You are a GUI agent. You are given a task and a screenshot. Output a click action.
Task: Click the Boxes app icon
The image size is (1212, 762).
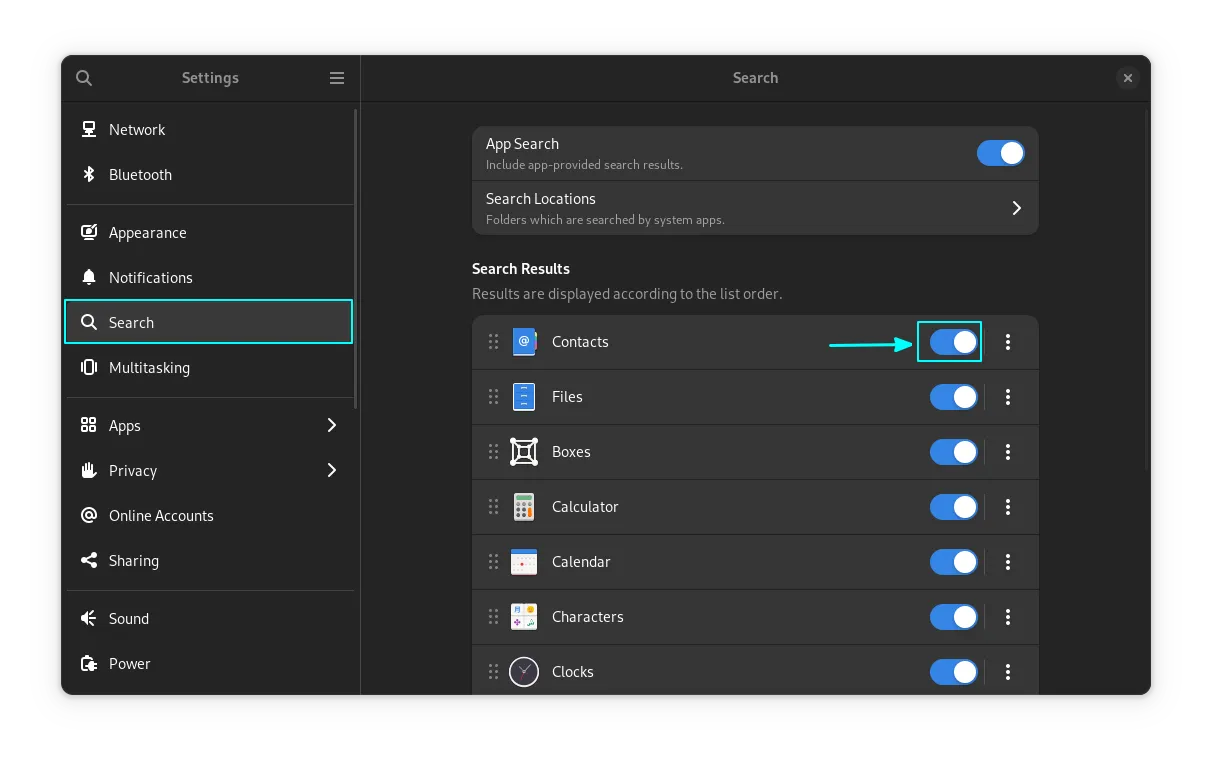[524, 452]
